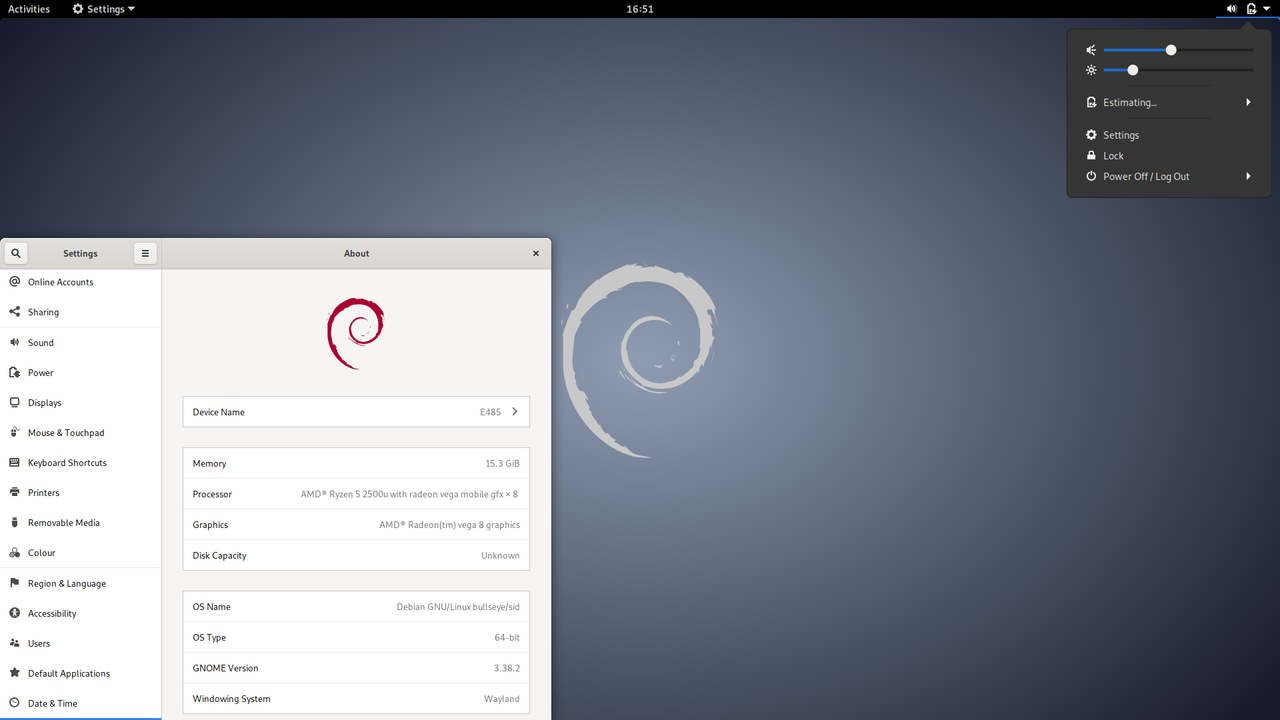Click the muted speaker icon in system menu
This screenshot has width=1280, height=720.
pos(1091,50)
